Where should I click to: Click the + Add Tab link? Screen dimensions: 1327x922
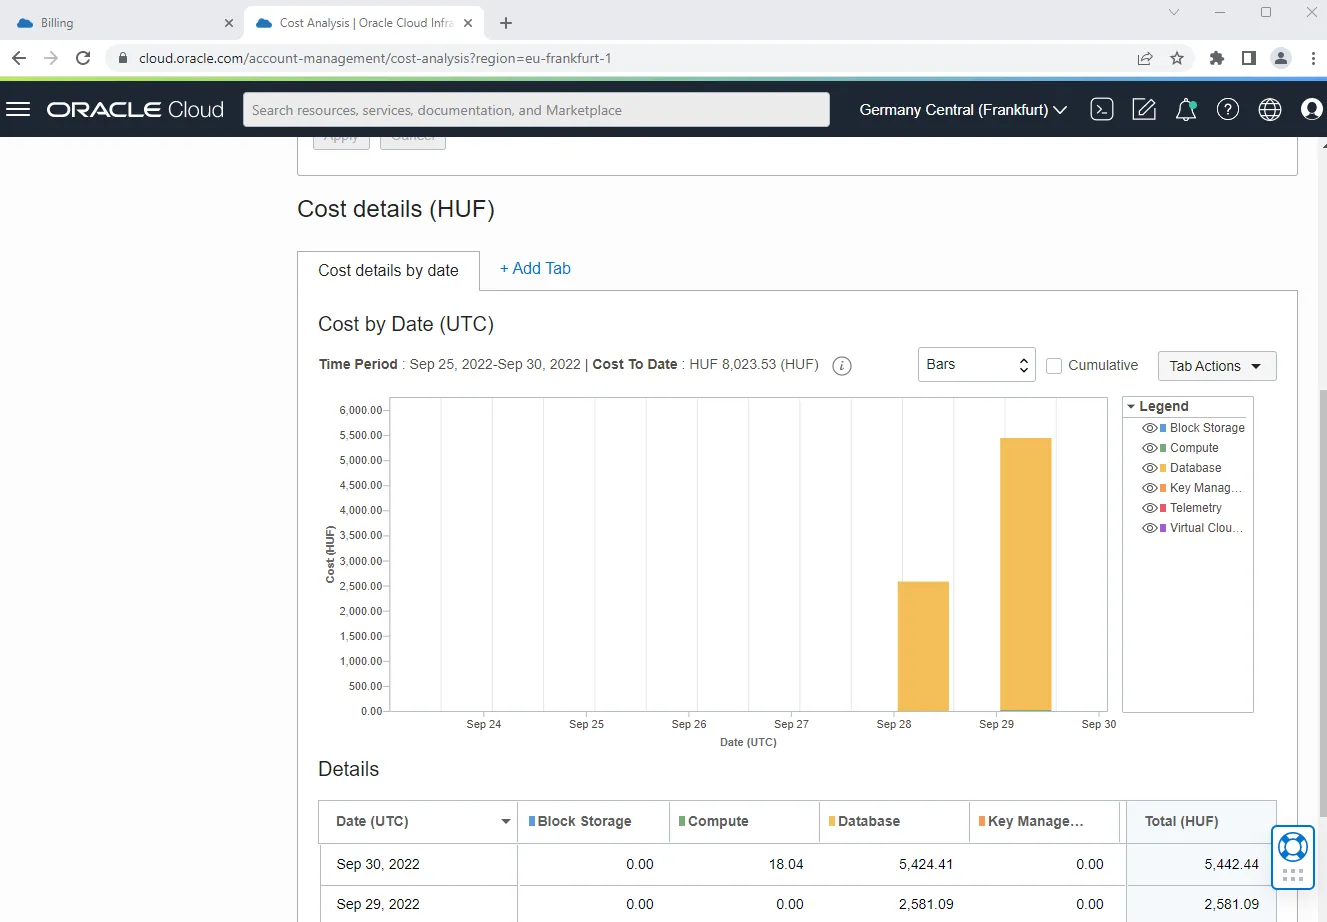(535, 268)
